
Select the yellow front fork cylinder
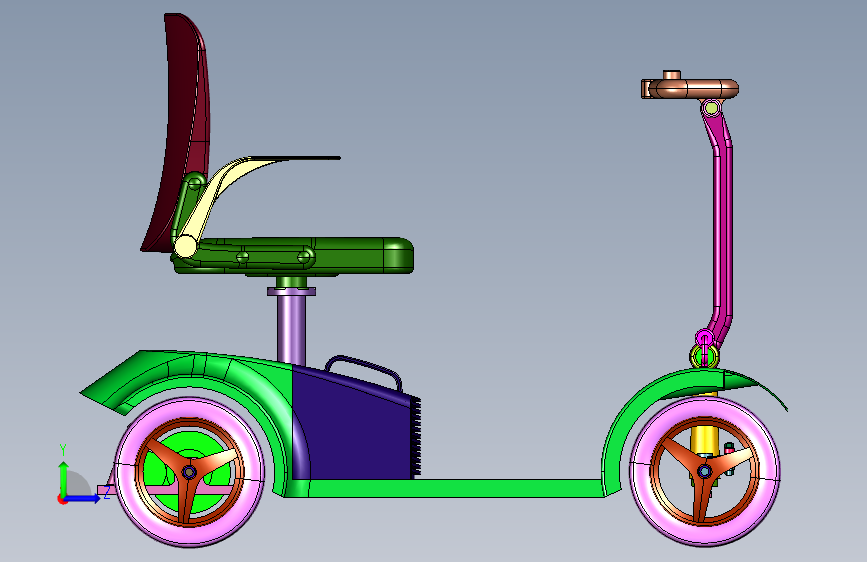tap(704, 437)
